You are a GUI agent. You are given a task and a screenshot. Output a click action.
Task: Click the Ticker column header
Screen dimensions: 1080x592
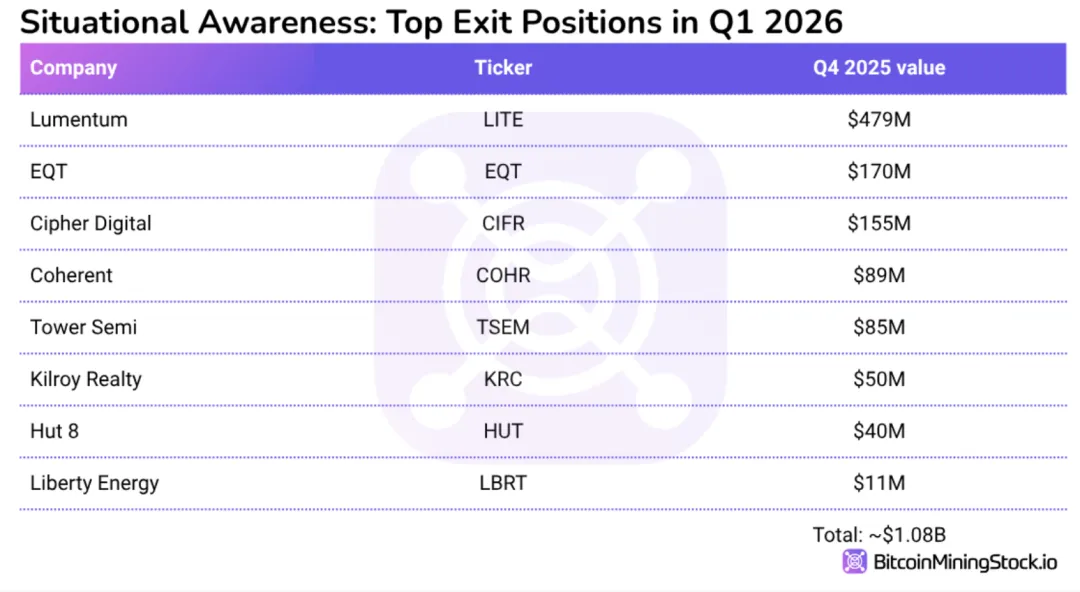(503, 68)
